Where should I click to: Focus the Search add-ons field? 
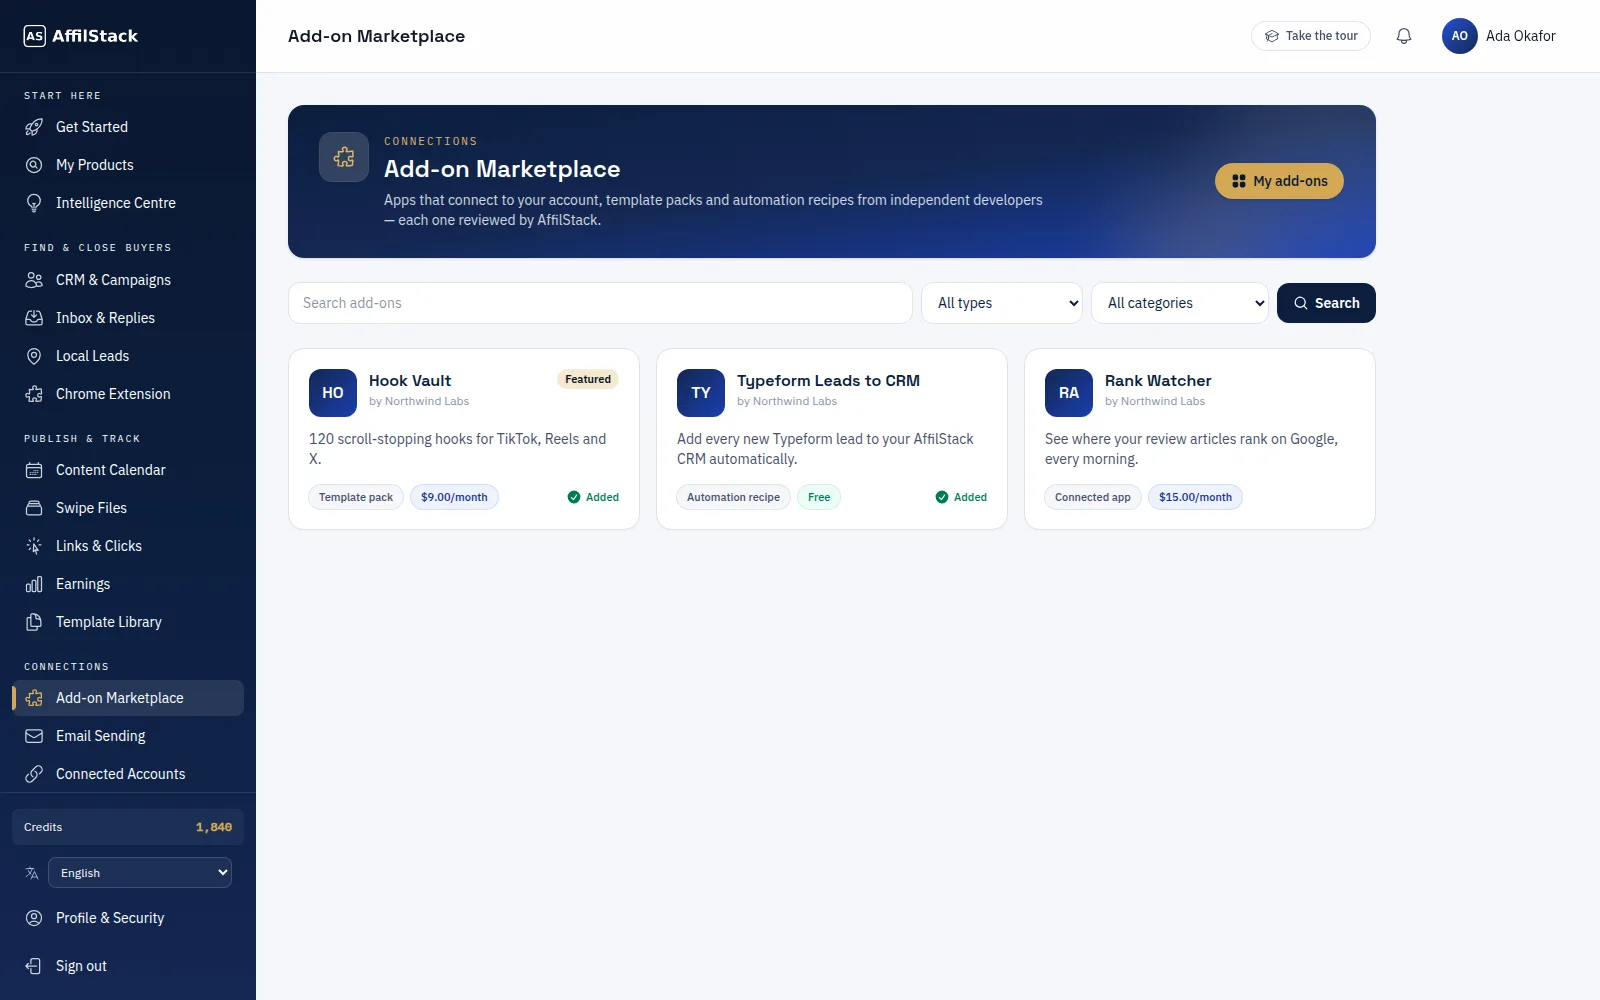[600, 303]
